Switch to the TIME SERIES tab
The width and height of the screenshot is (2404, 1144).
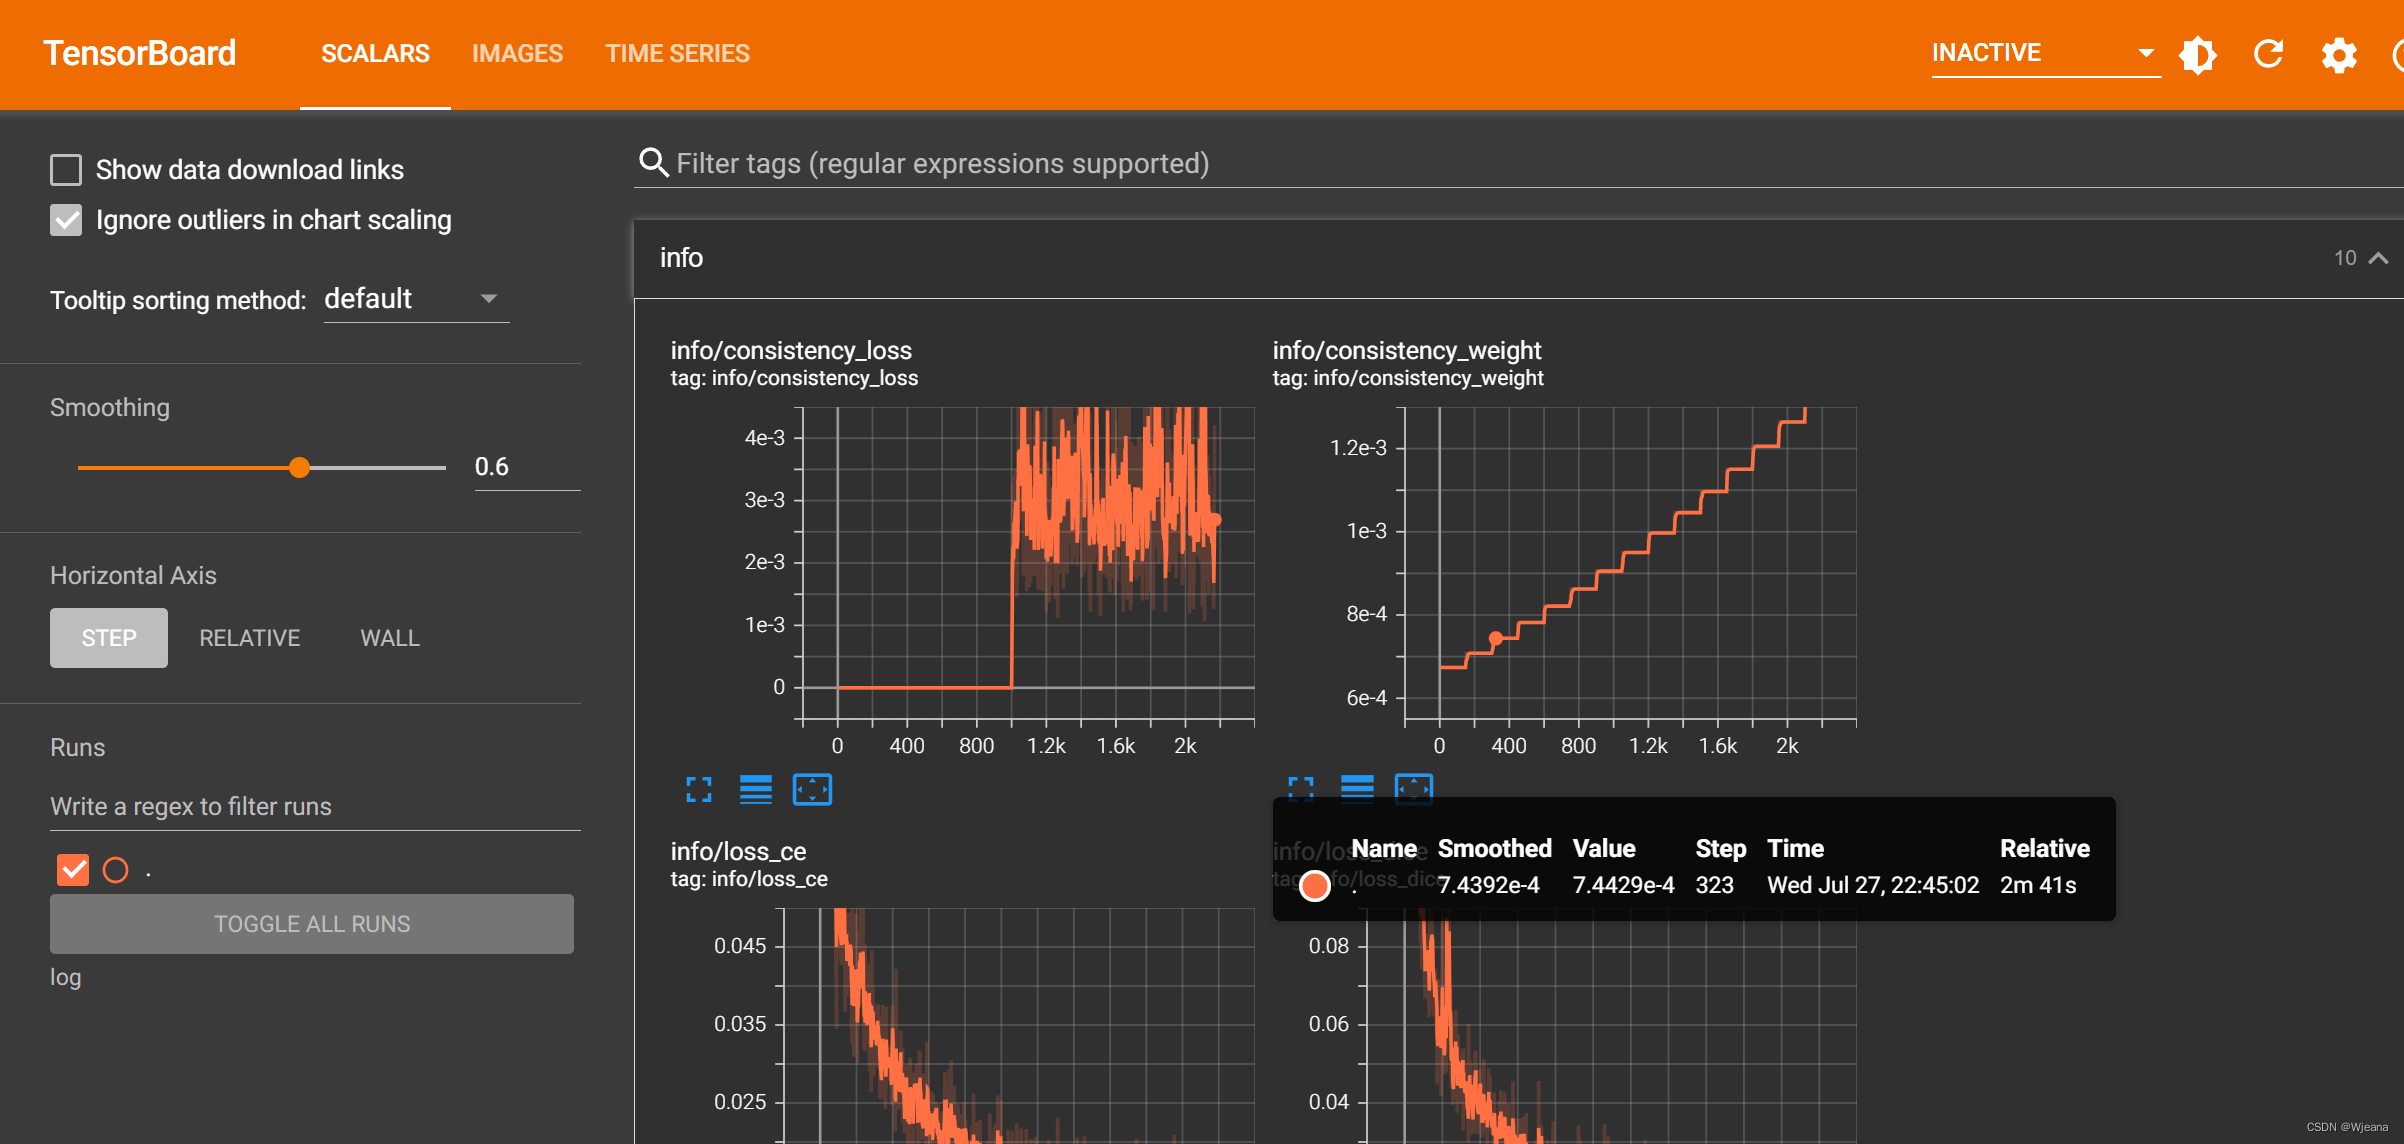677,54
